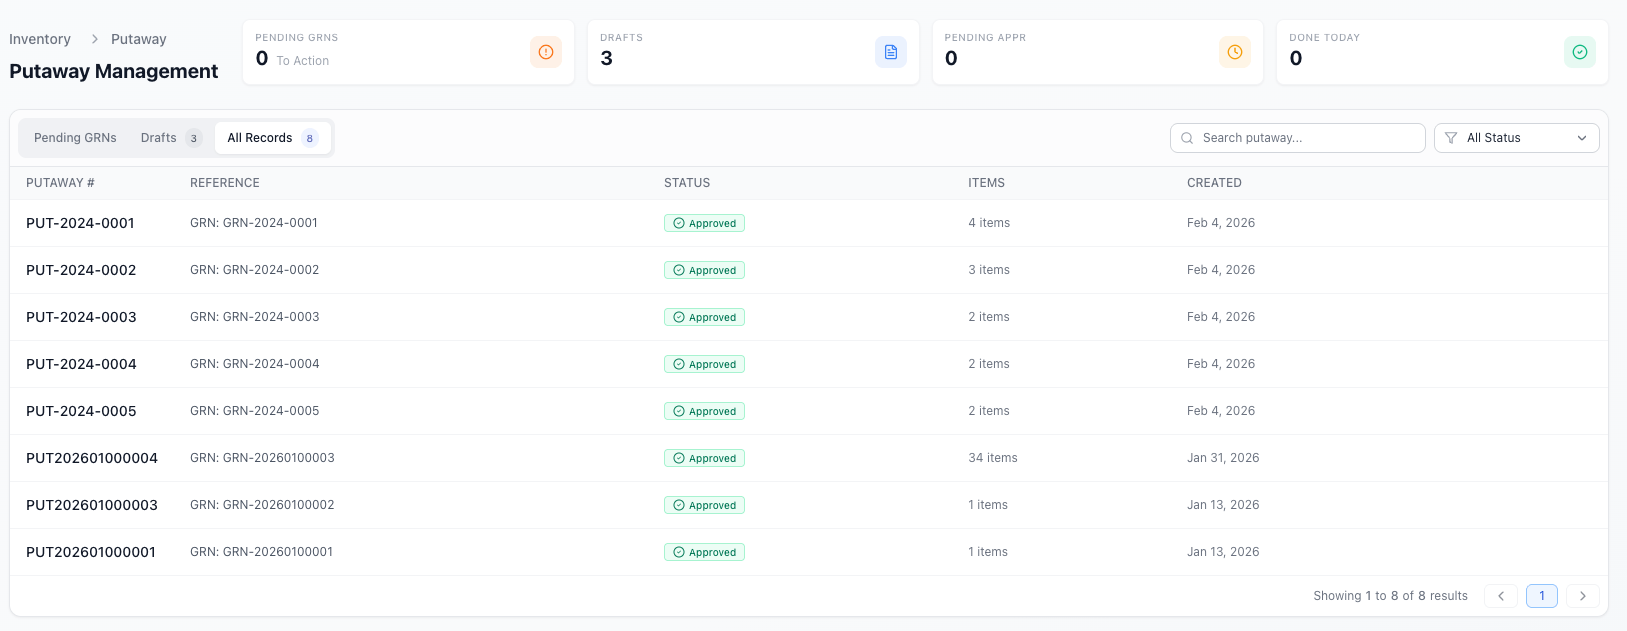Navigate to Inventory breadcrumb
The image size is (1627, 631).
[40, 39]
